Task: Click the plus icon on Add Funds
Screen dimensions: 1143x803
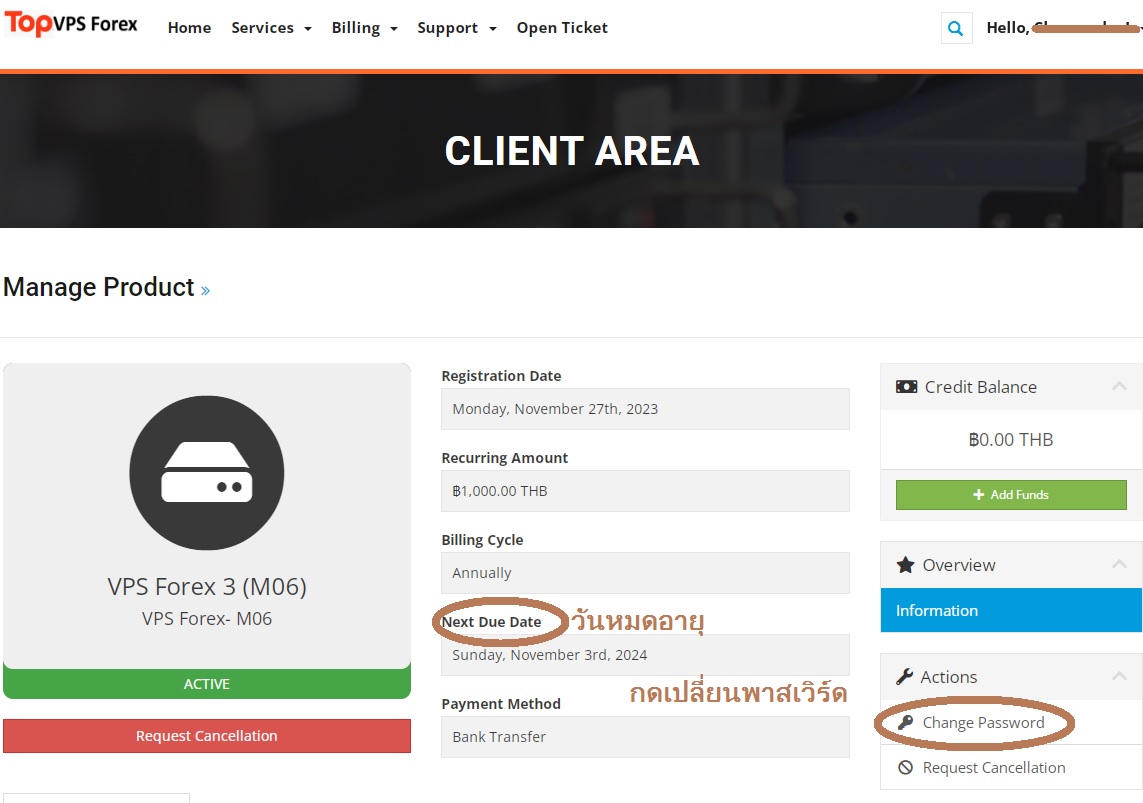Action: pos(978,495)
